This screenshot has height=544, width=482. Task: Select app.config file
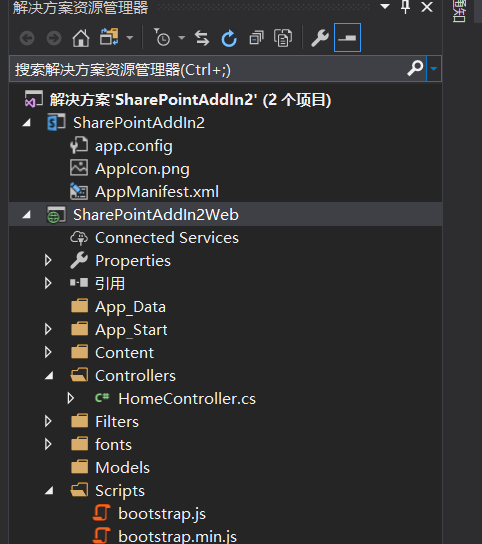point(134,146)
